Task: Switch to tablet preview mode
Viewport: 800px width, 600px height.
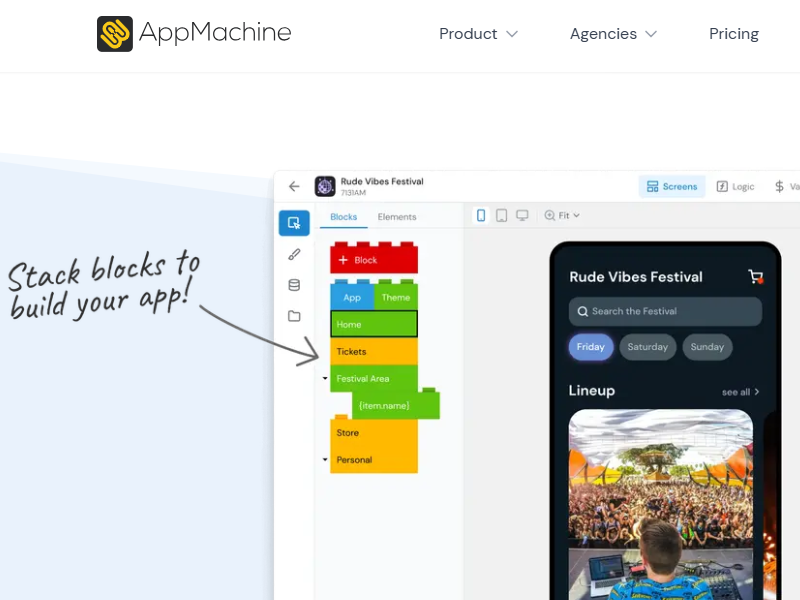Action: point(501,215)
